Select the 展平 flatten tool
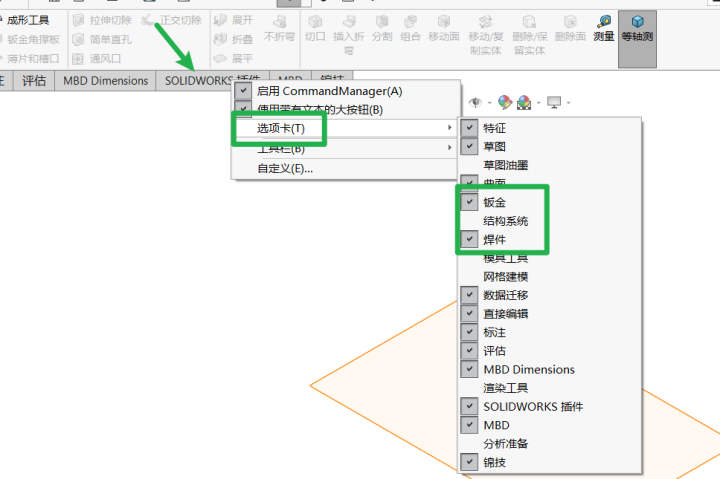 [x=234, y=59]
